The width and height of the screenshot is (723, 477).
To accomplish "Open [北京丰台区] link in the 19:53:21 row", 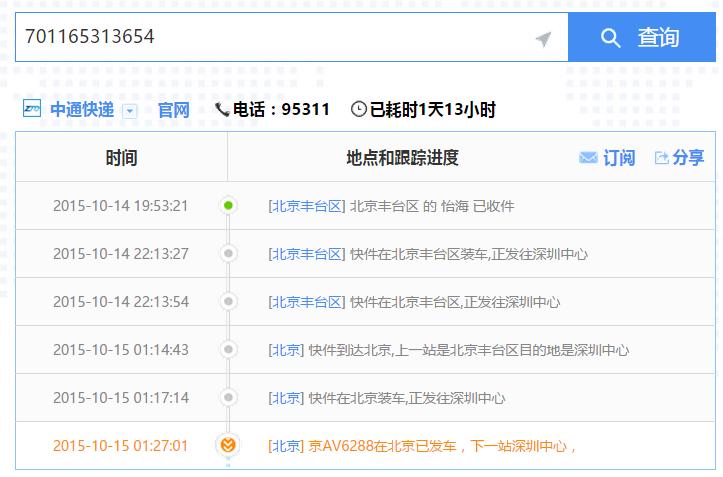I will (307, 206).
